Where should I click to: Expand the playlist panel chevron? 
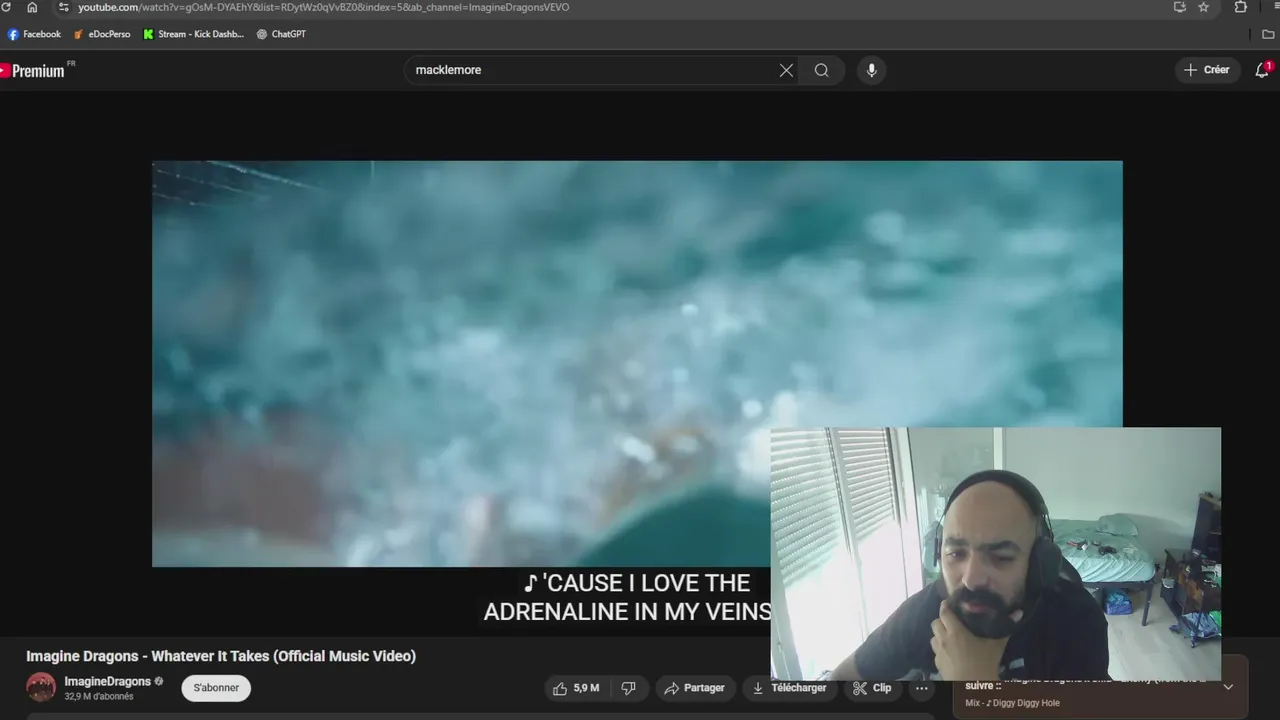(1228, 687)
